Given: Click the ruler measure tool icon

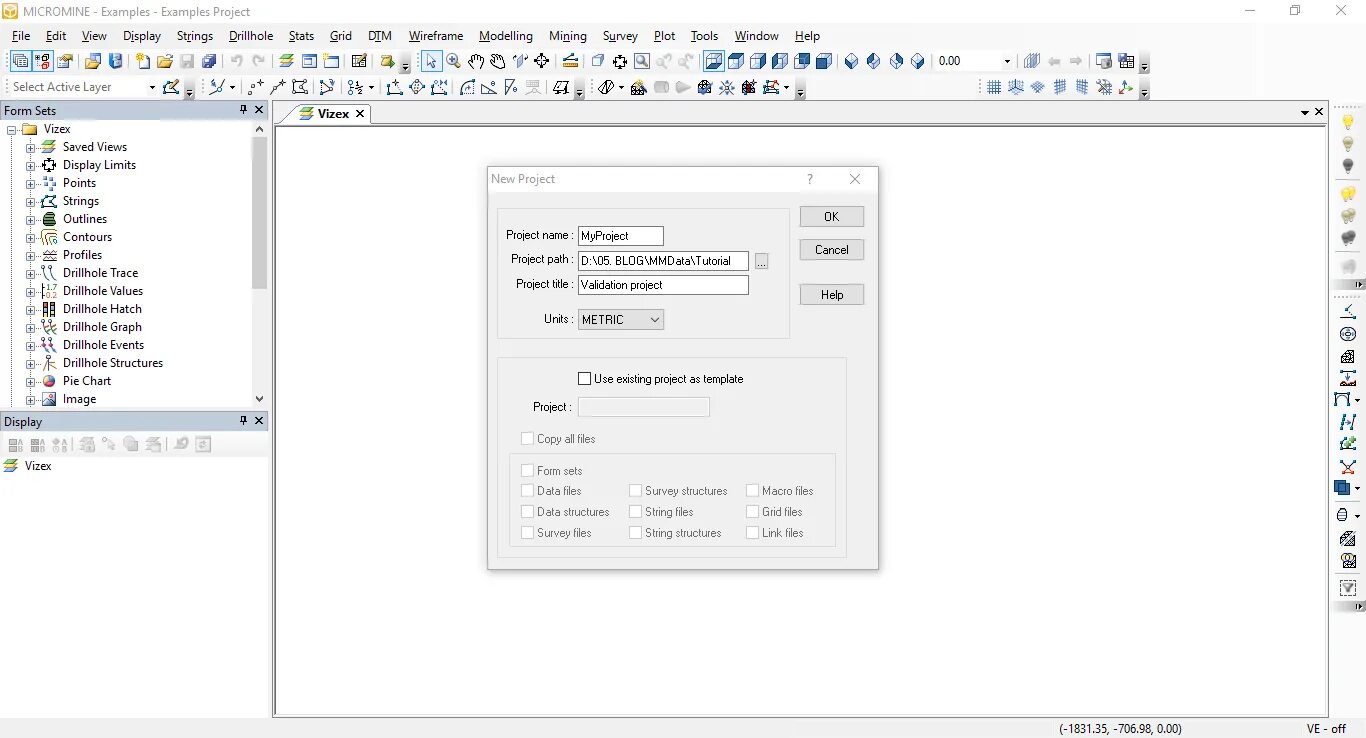Looking at the screenshot, I should pos(570,61).
